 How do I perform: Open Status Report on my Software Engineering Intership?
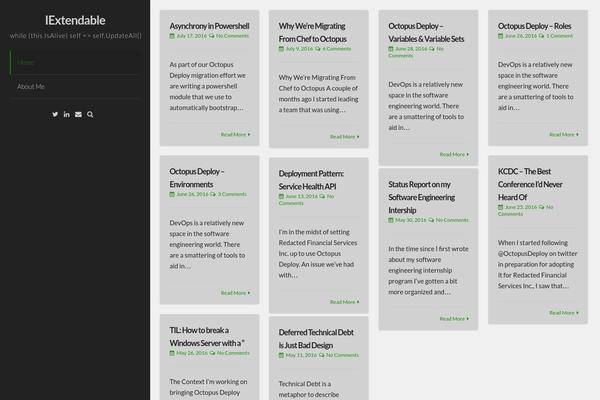coord(421,197)
